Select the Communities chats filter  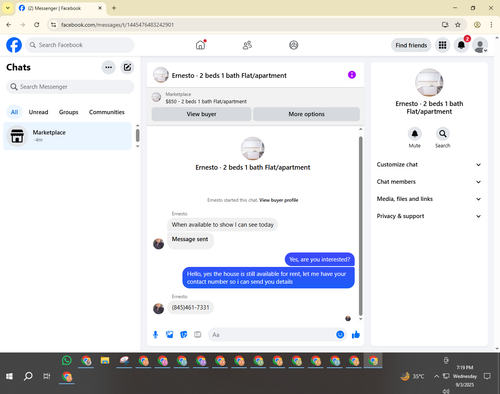coord(107,112)
